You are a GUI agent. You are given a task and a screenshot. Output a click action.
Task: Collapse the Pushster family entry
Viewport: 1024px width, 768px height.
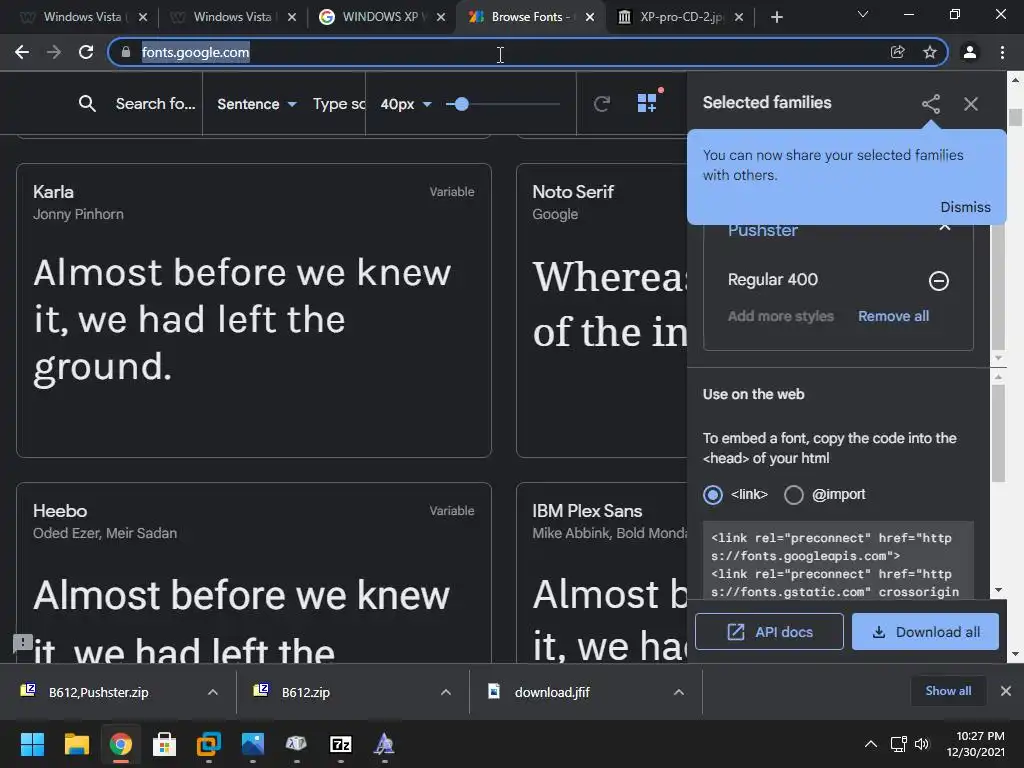944,227
